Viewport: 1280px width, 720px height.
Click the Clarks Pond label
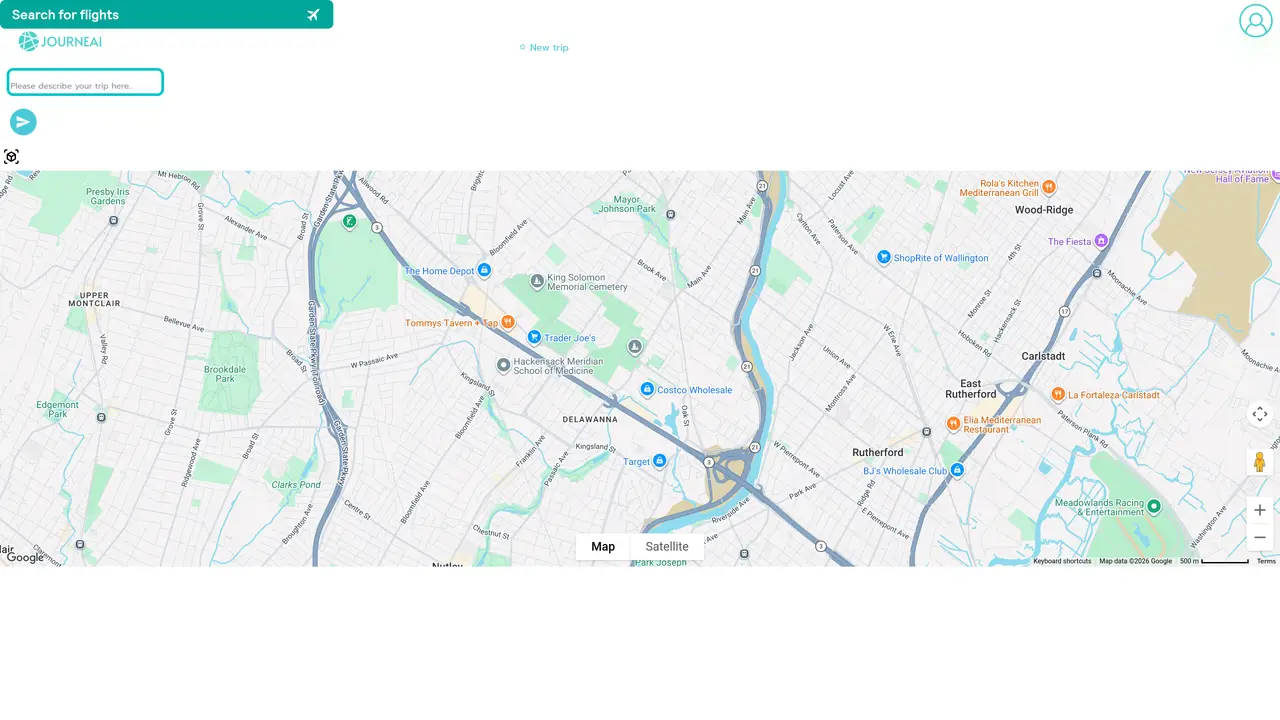pos(296,485)
